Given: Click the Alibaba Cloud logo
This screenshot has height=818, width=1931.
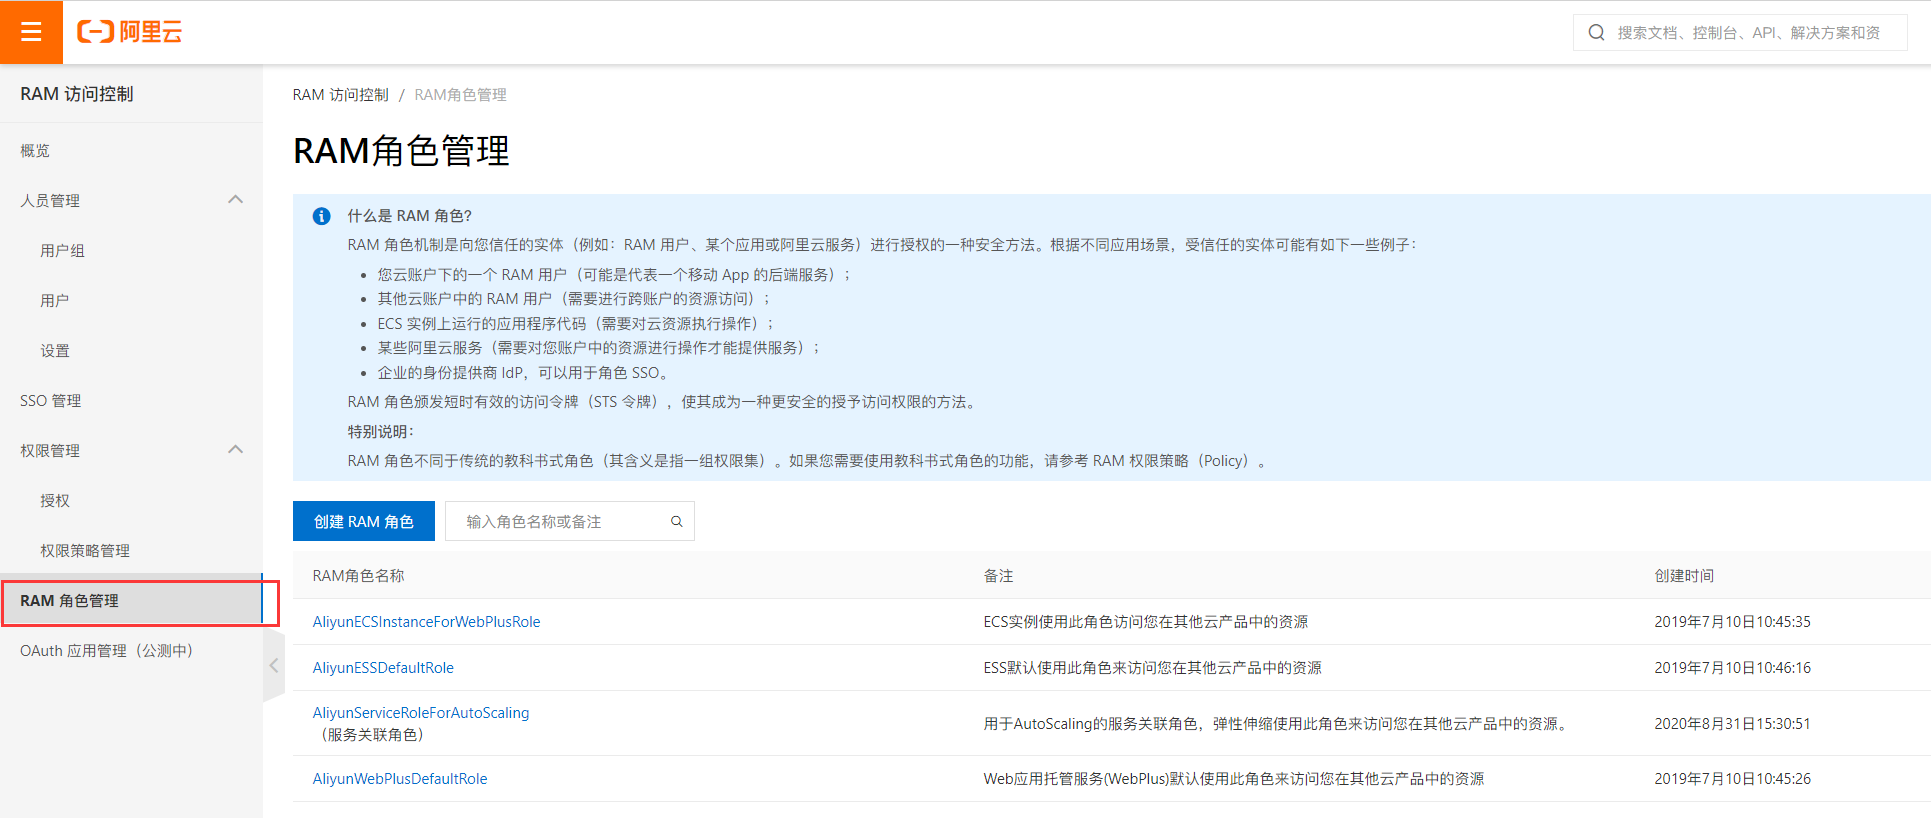Looking at the screenshot, I should 130,32.
